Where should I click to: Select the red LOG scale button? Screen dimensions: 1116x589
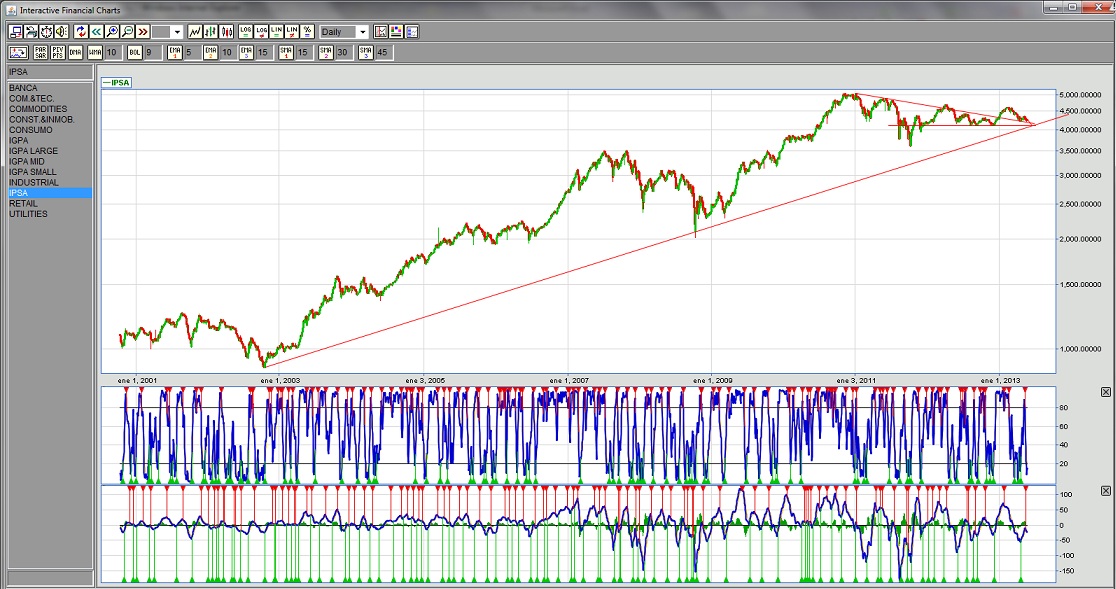pos(261,32)
